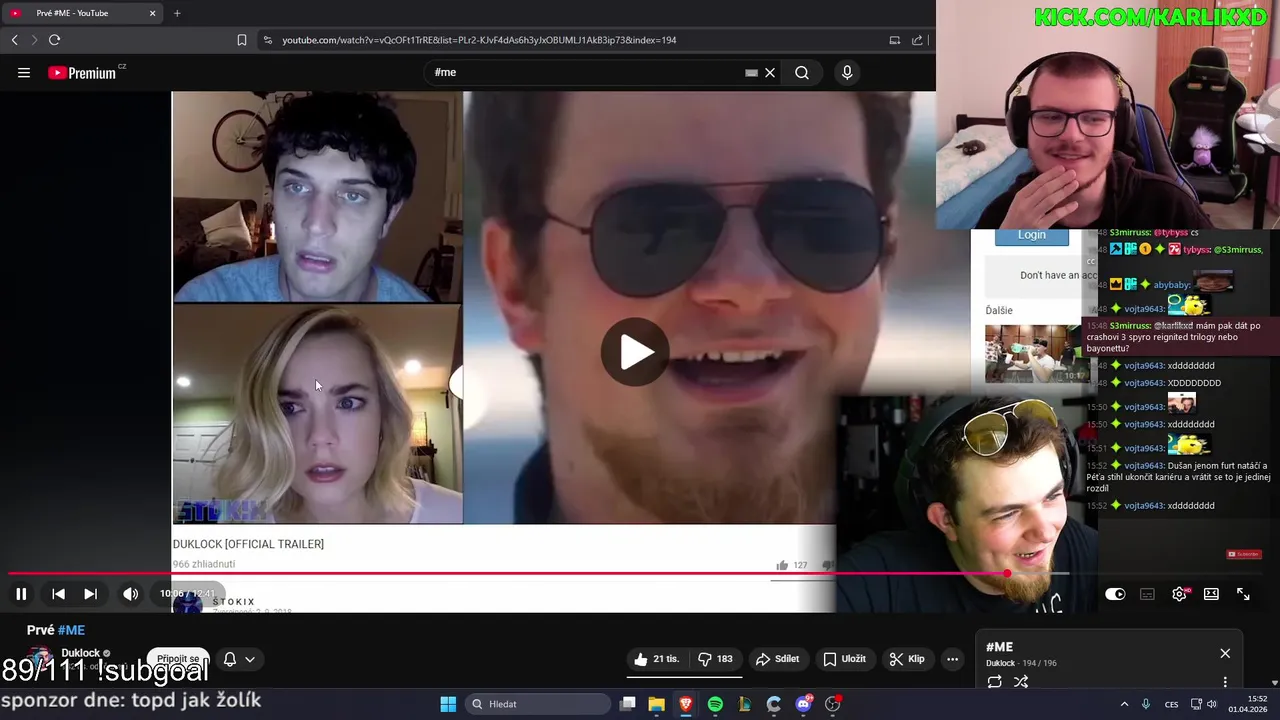Click the taskbar Hledat search box
Screen dimensions: 1280x720
[537, 704]
